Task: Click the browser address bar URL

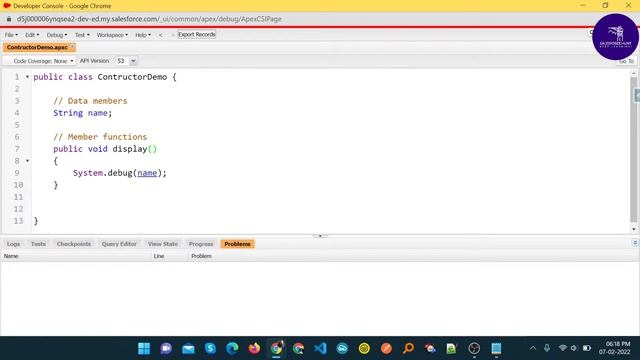Action: coord(149,19)
